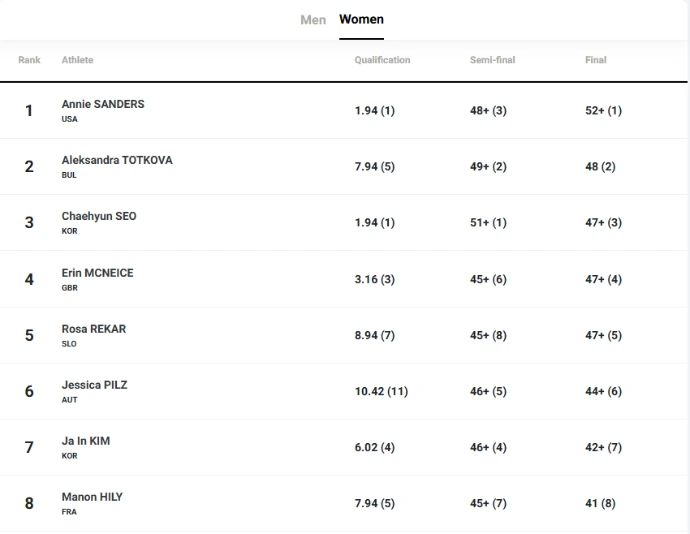Viewport: 690px width, 534px height.
Task: Open athlete Annie SANDERS
Action: point(103,104)
